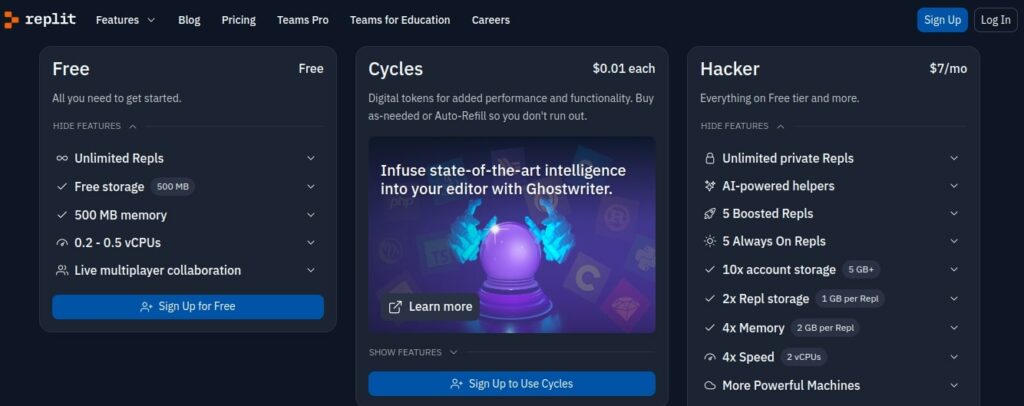
Task: Click the Replit logo icon
Action: tap(11, 19)
